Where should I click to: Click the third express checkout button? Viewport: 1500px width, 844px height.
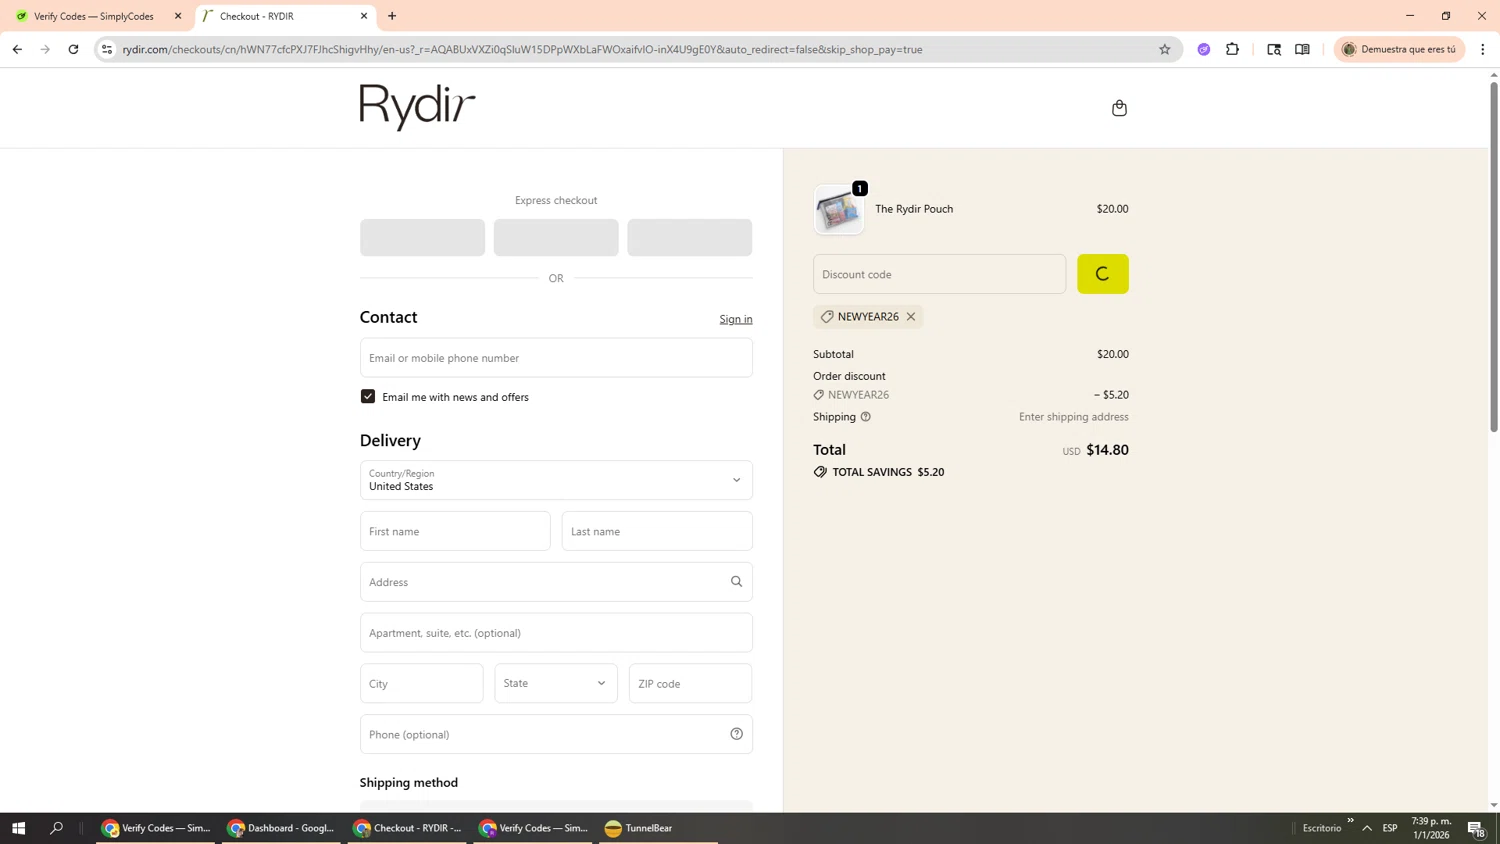coord(689,238)
